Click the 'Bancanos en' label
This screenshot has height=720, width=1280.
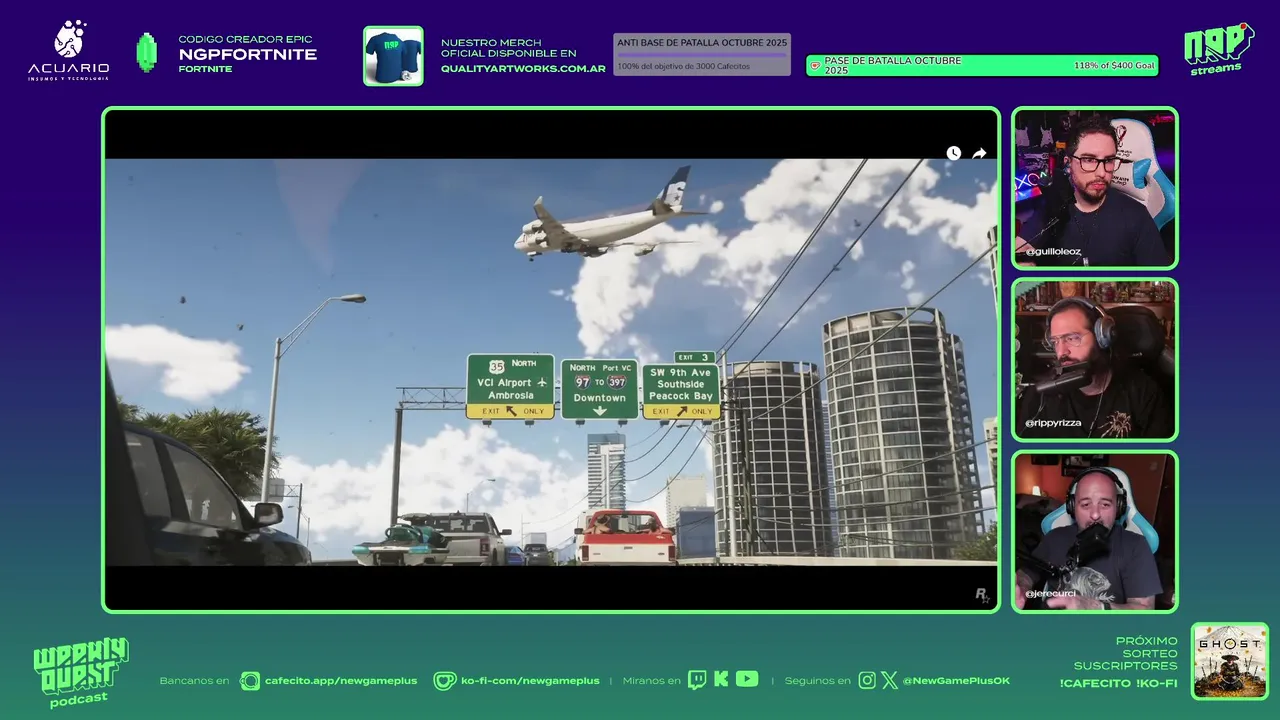point(194,681)
